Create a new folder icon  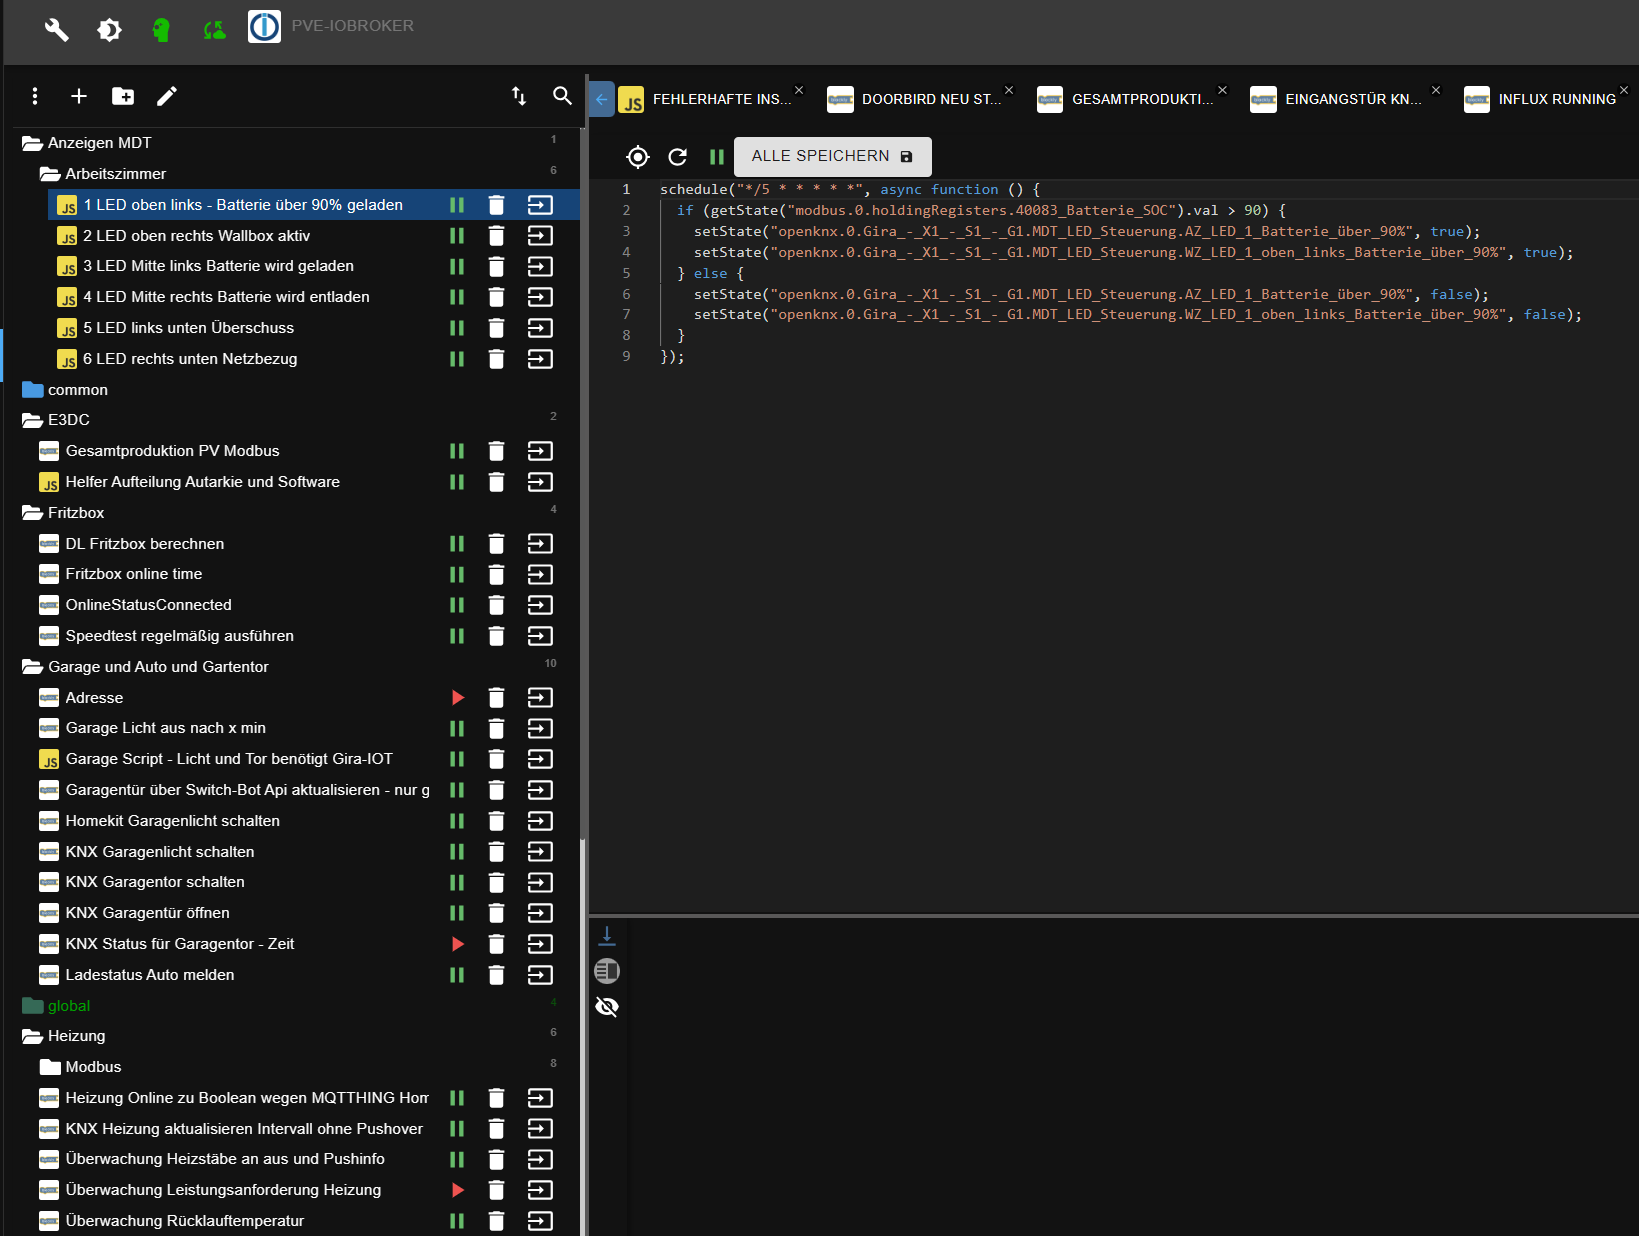123,96
